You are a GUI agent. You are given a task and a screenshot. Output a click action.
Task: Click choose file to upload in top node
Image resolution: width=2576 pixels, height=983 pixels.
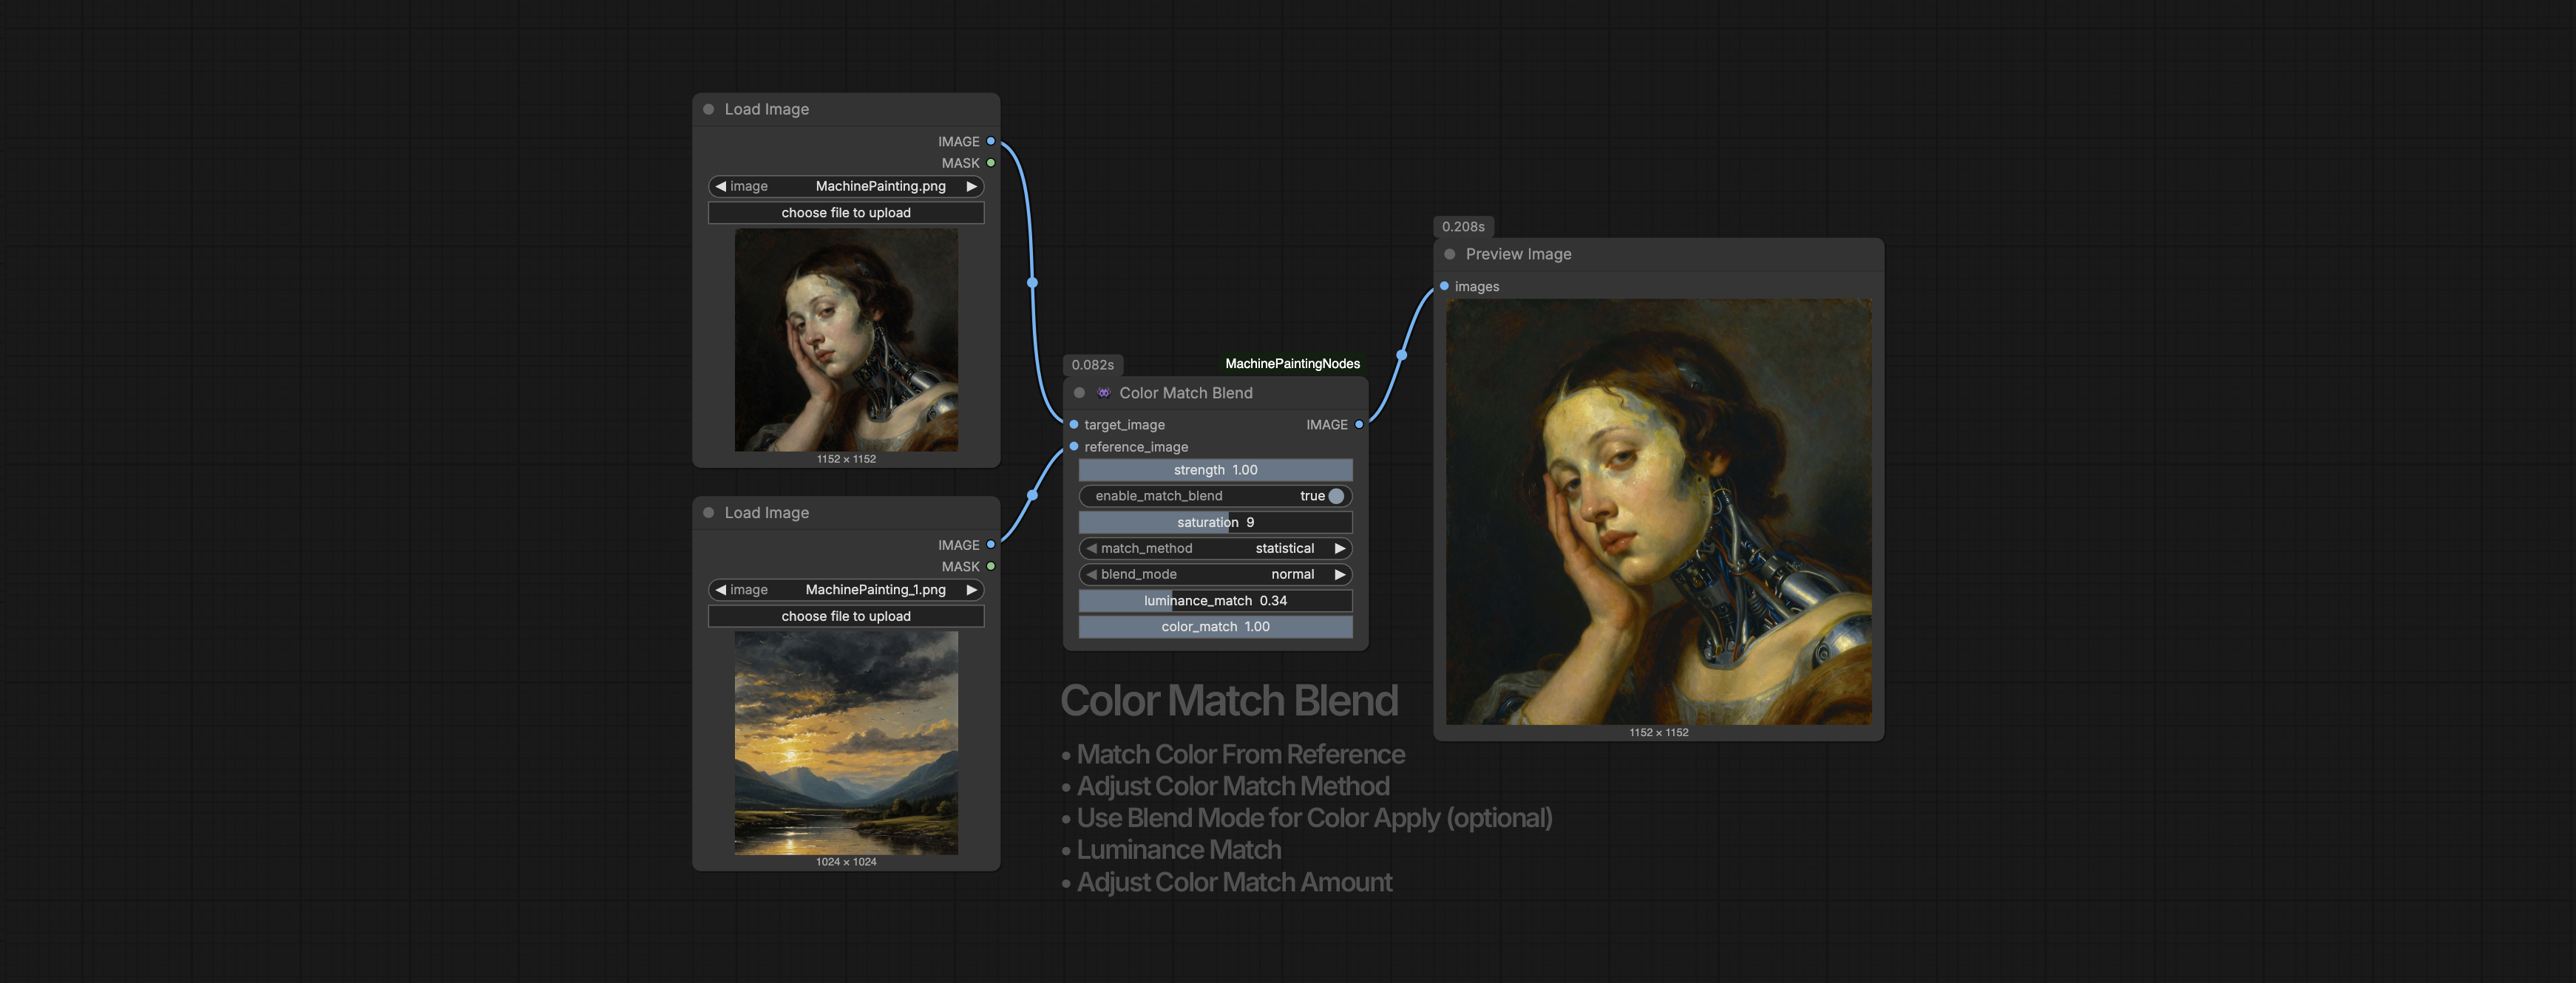pyautogui.click(x=846, y=213)
